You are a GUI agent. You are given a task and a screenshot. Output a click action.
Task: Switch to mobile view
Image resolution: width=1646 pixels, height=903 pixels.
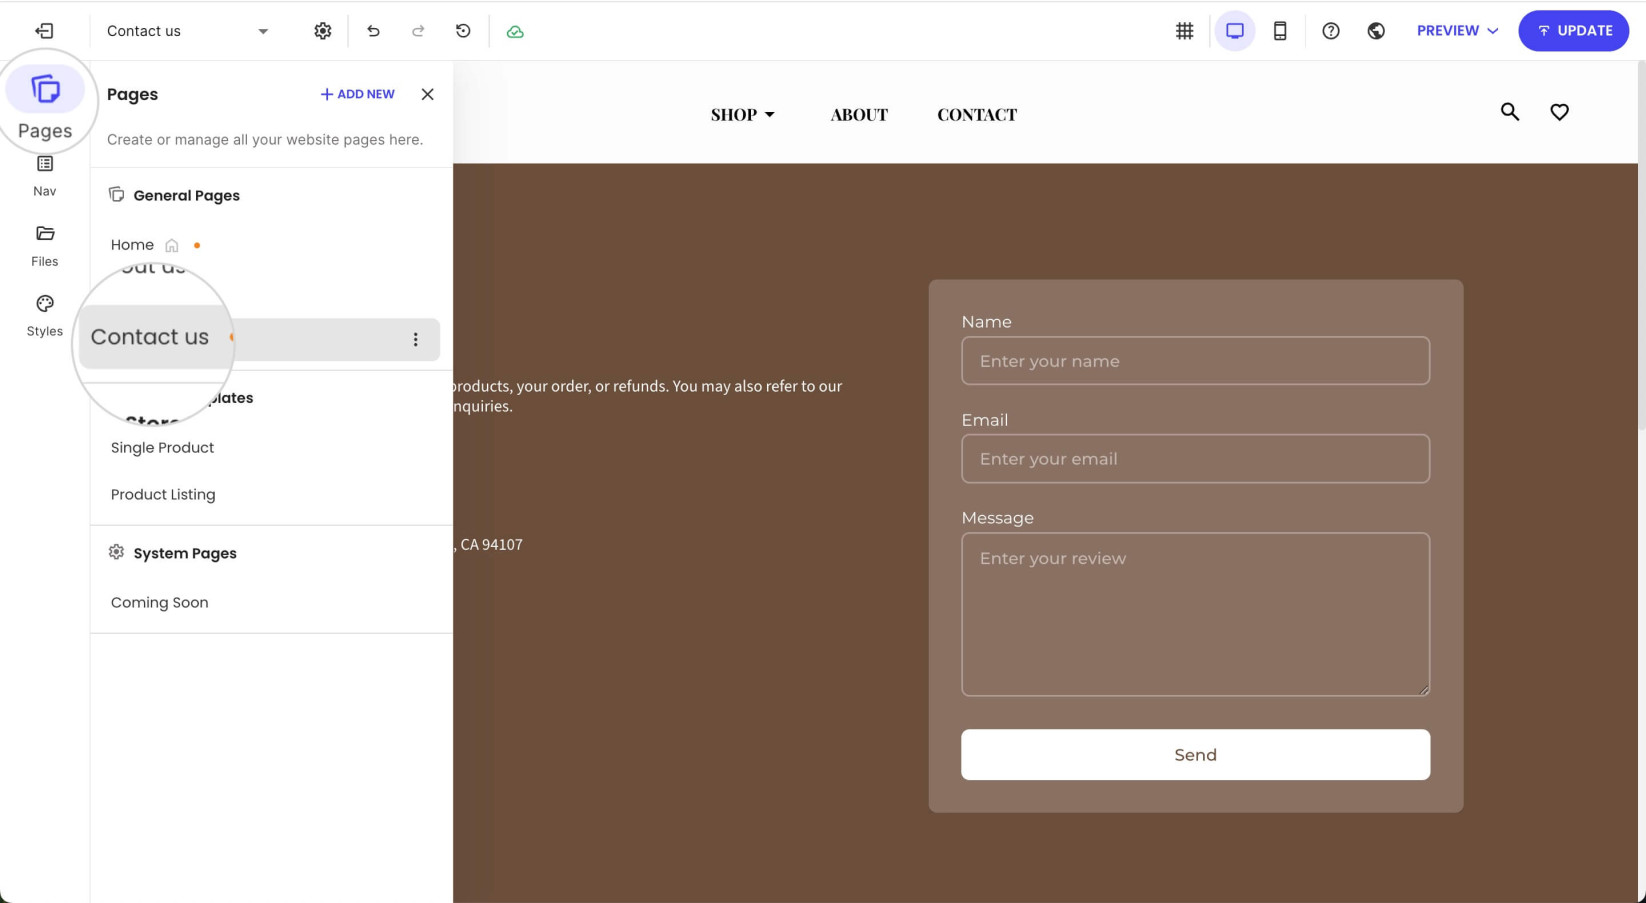tap(1280, 31)
